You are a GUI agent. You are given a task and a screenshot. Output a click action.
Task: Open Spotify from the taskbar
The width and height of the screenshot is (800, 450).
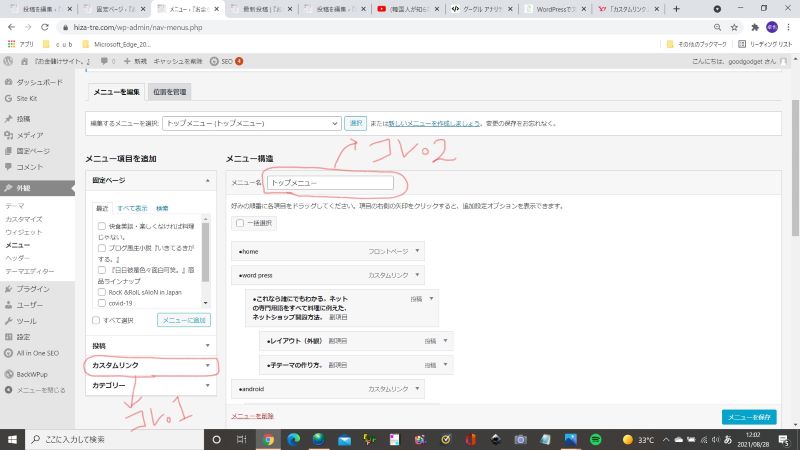click(595, 439)
